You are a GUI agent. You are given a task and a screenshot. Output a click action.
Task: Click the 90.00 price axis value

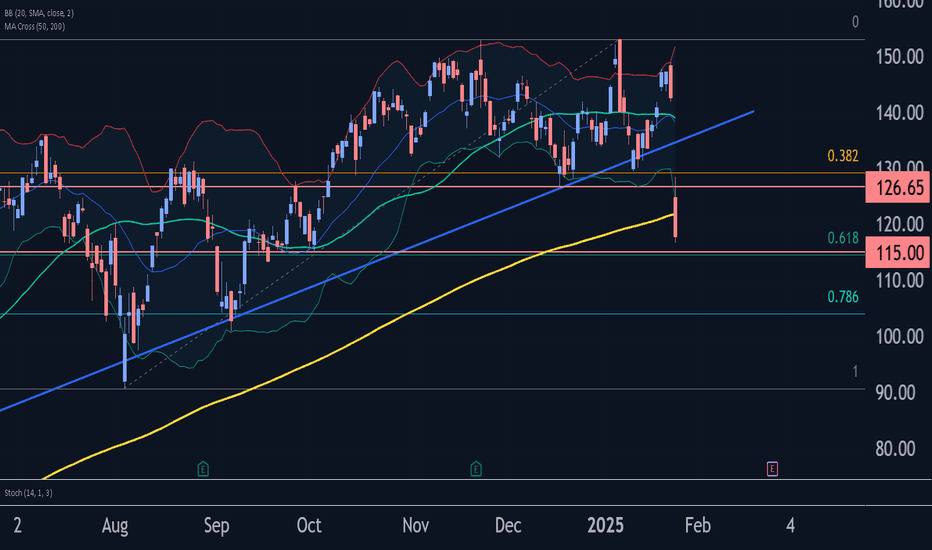click(x=895, y=392)
